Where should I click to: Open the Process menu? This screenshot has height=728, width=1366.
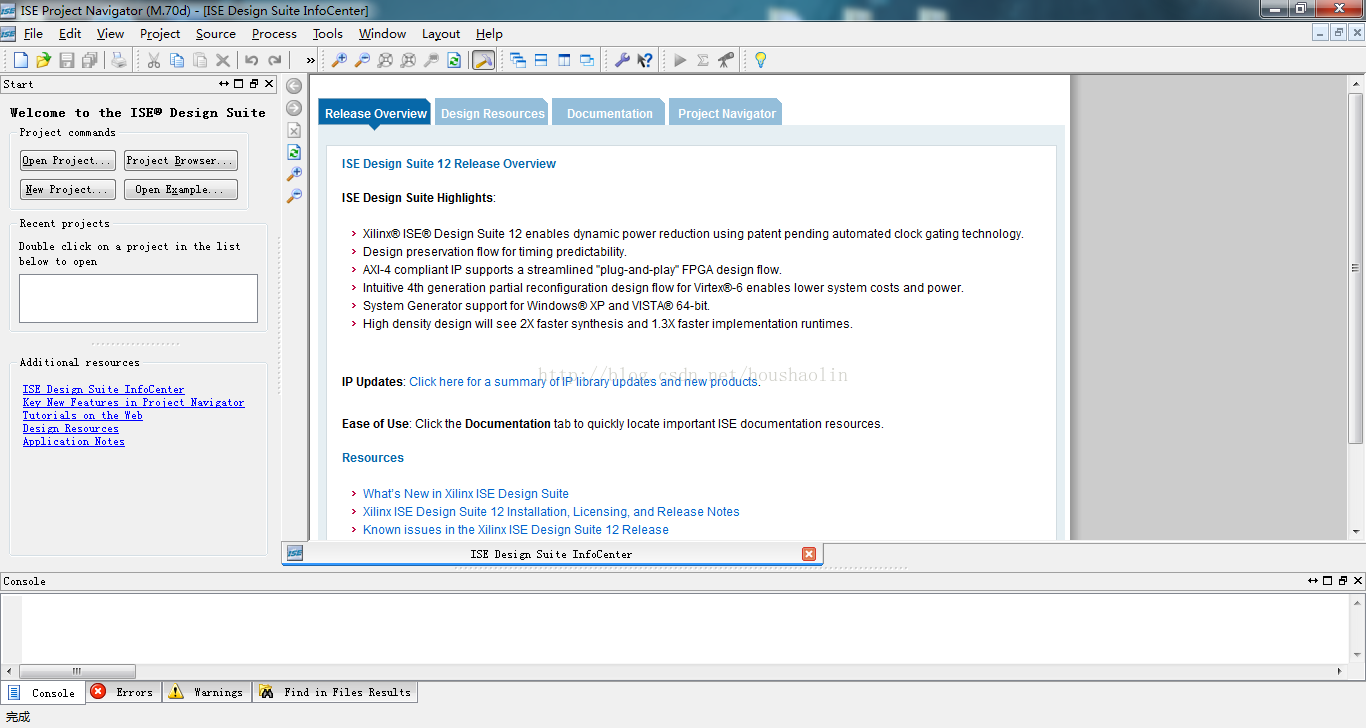274,34
